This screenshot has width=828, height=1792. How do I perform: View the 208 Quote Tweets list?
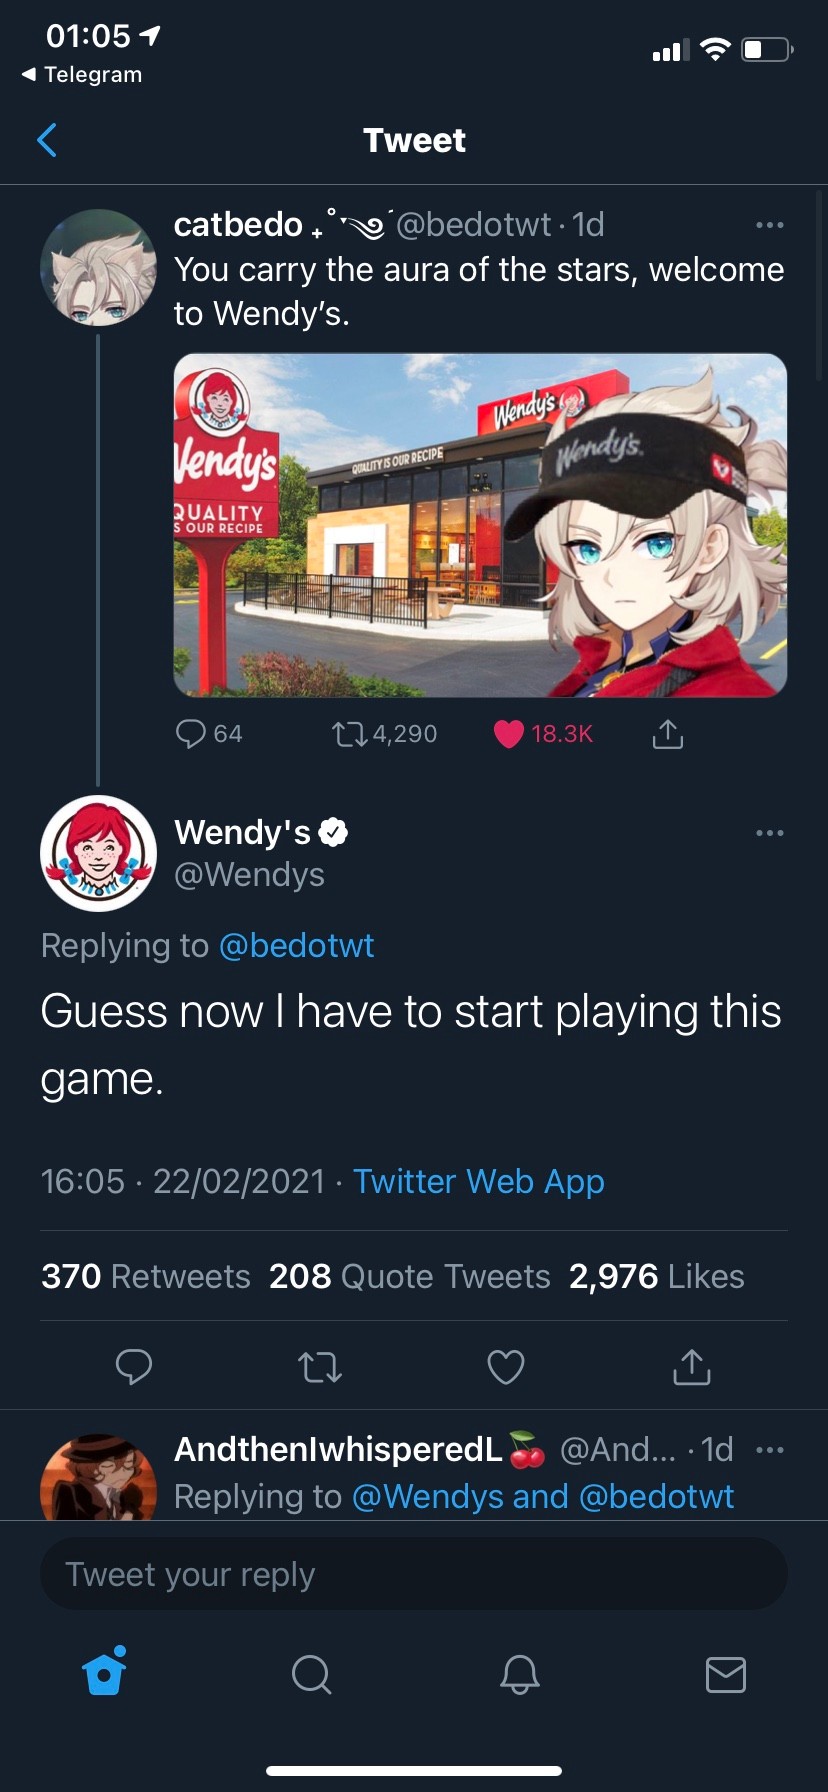click(410, 1277)
